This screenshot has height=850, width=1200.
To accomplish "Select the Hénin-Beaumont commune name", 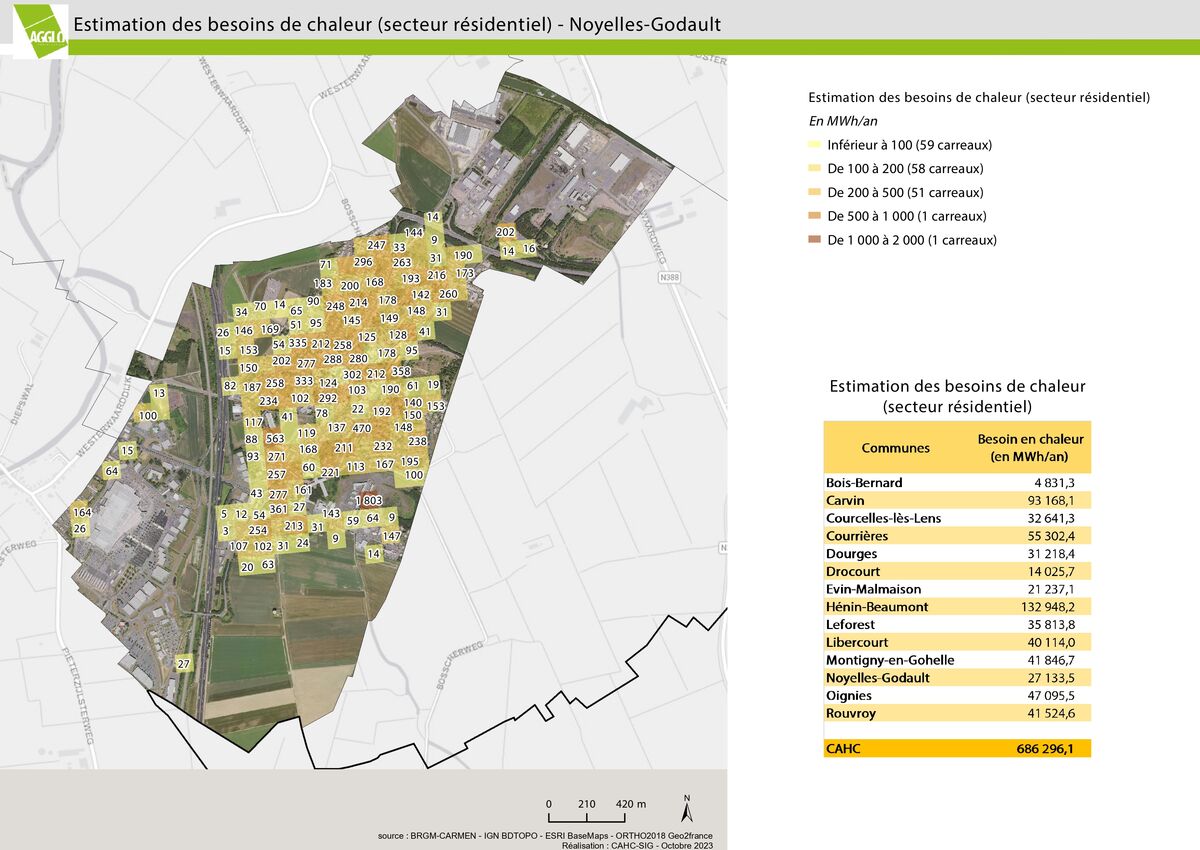I will 877,607.
